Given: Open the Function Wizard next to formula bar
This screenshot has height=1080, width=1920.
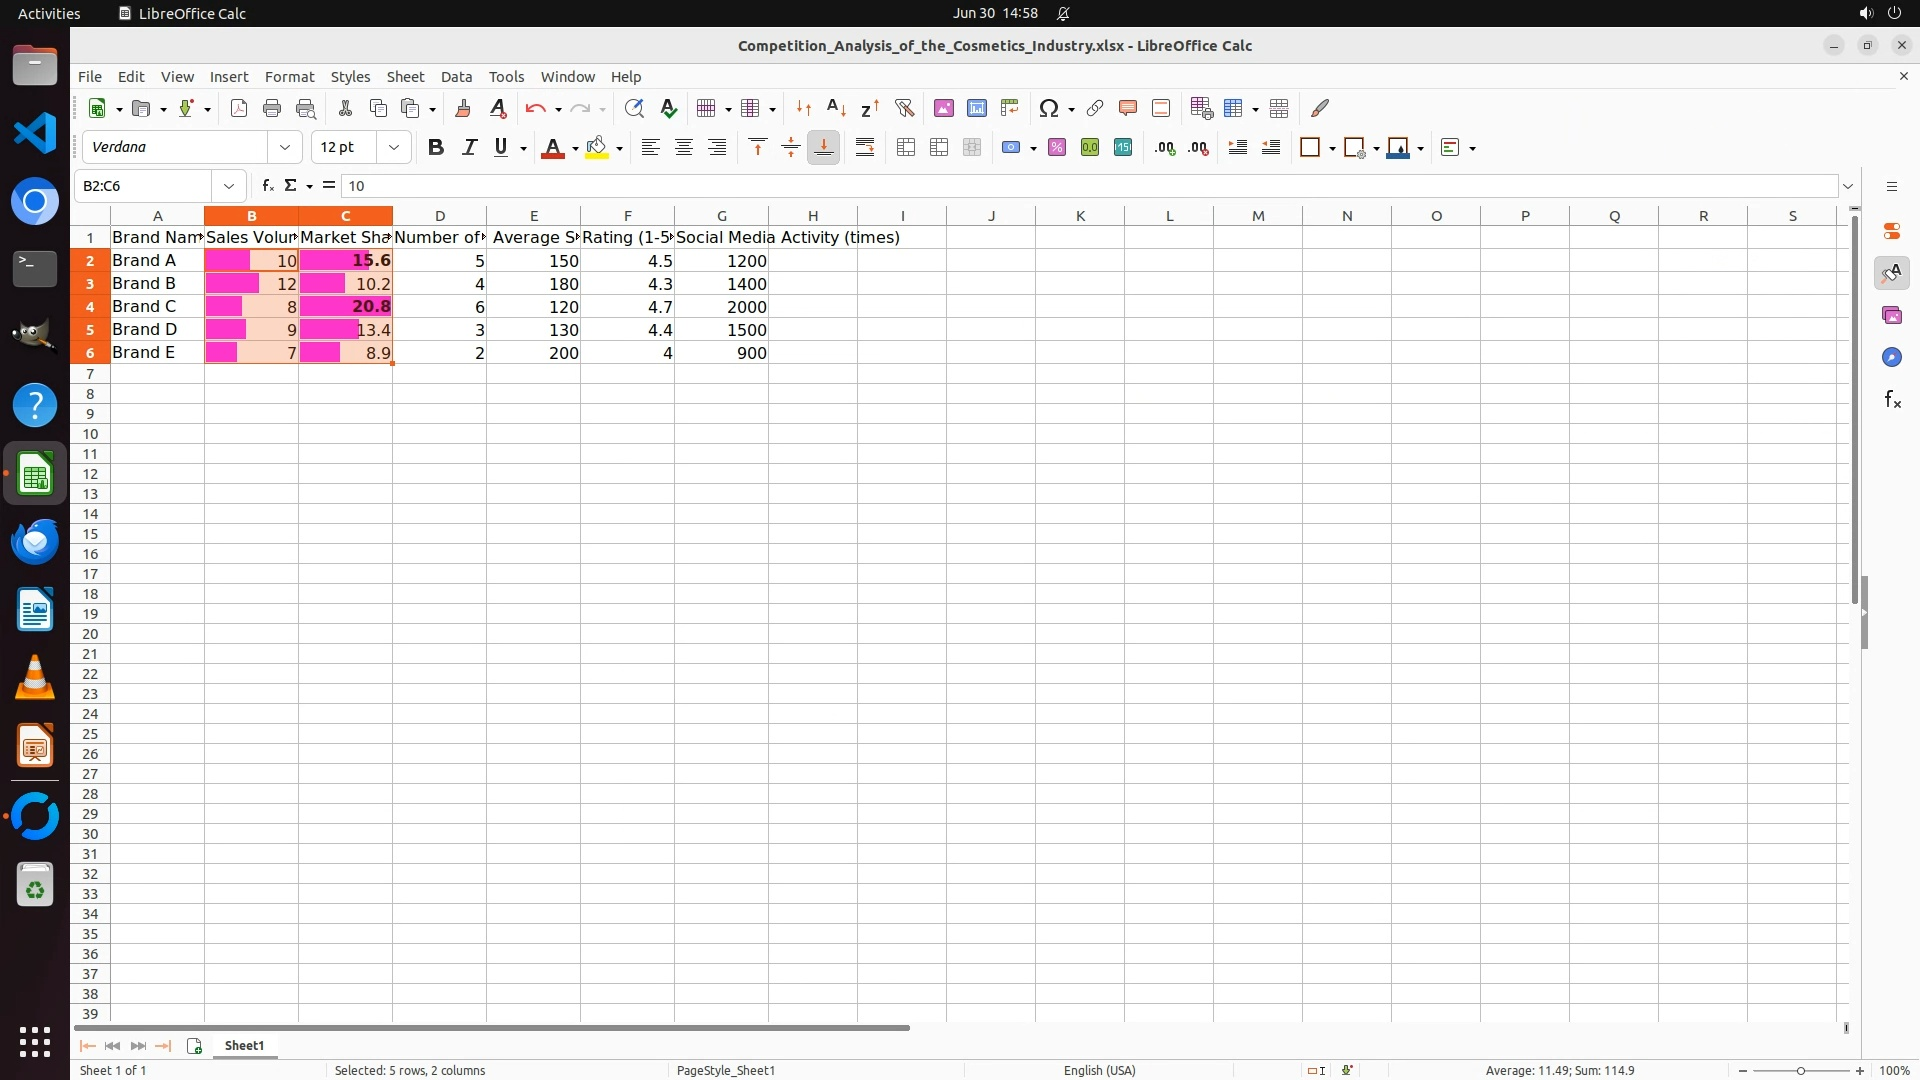Looking at the screenshot, I should [267, 186].
